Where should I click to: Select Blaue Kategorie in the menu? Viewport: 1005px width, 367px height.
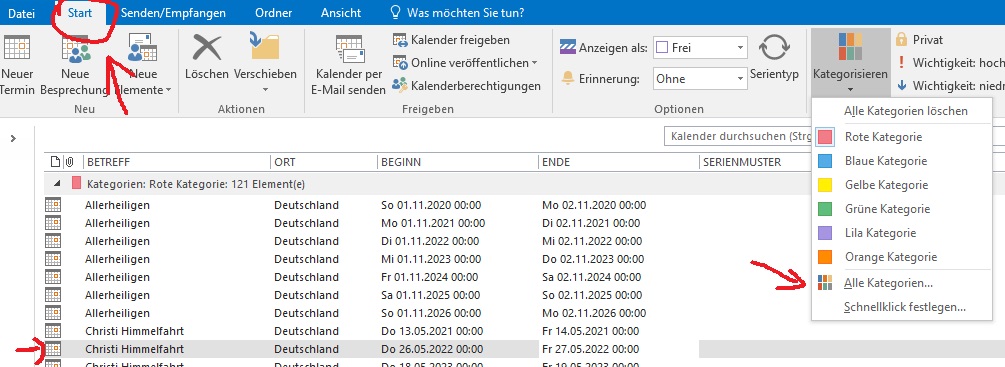tap(902, 161)
